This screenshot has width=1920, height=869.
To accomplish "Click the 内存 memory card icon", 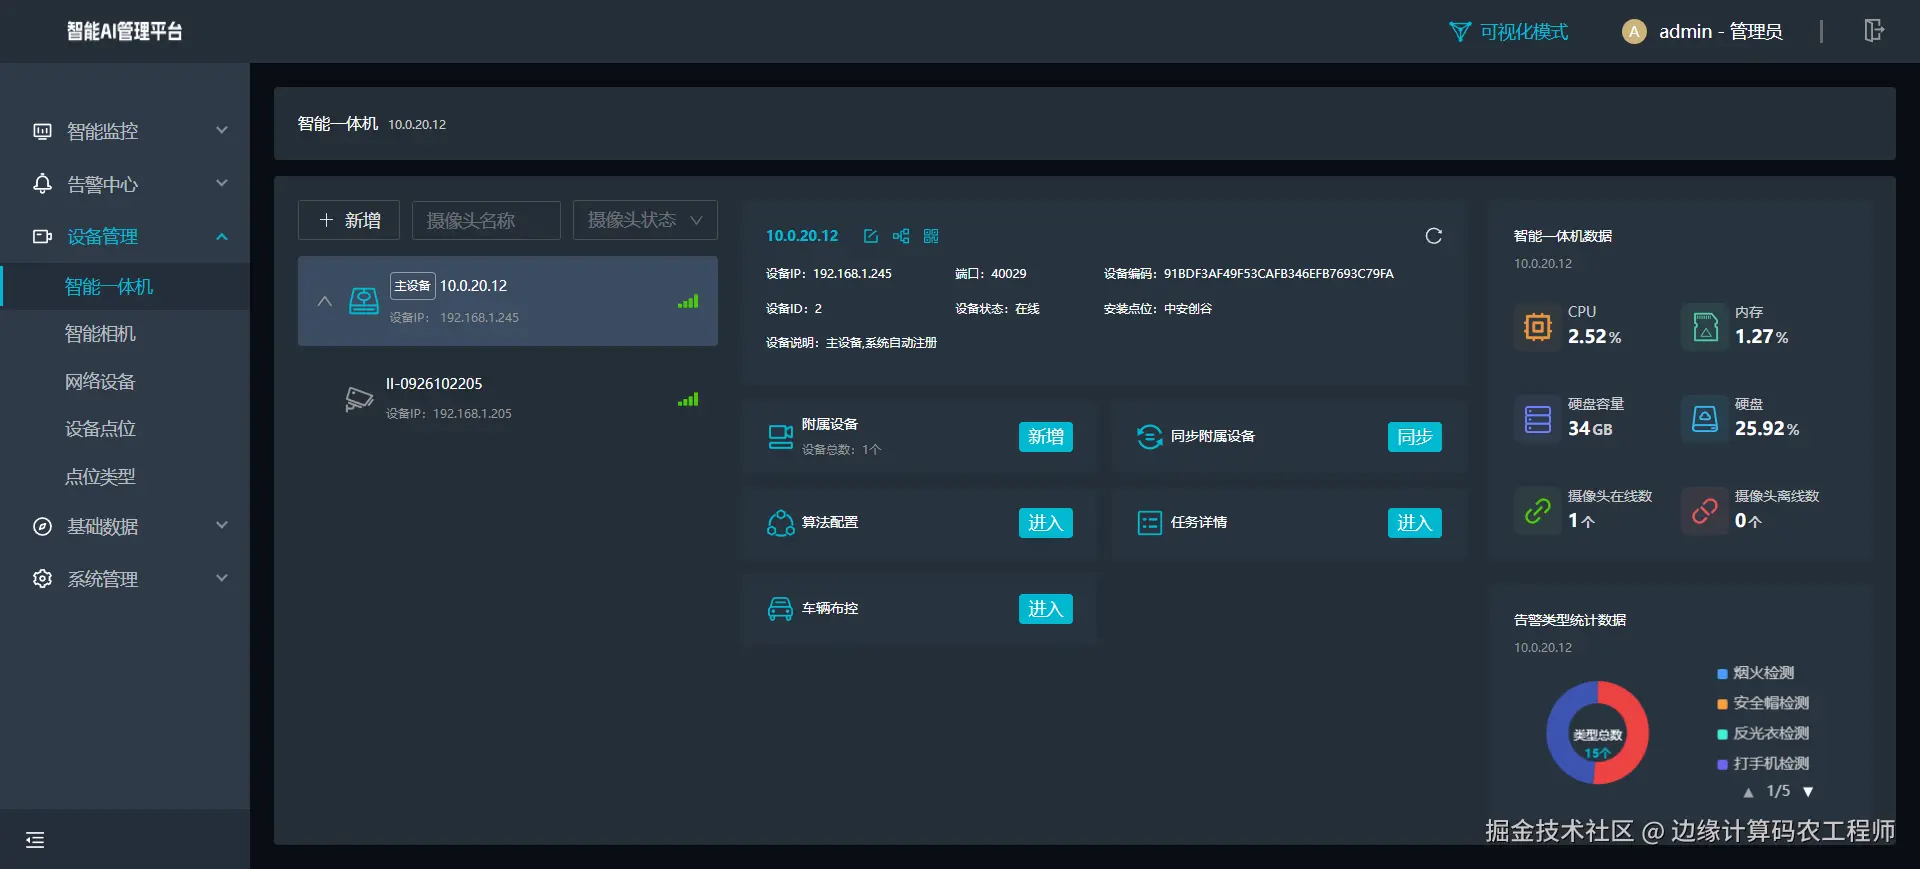I will click(1705, 327).
